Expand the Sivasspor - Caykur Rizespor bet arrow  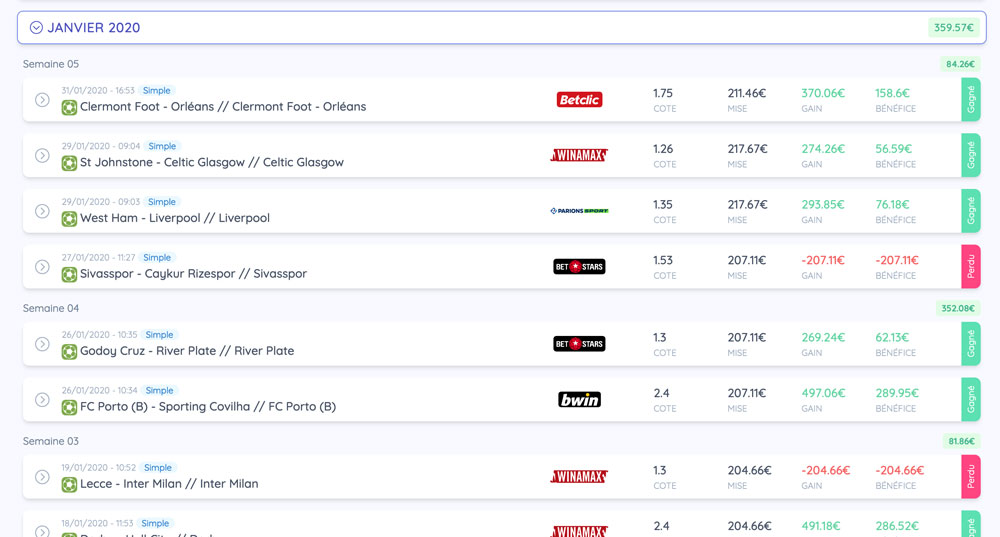tap(42, 267)
